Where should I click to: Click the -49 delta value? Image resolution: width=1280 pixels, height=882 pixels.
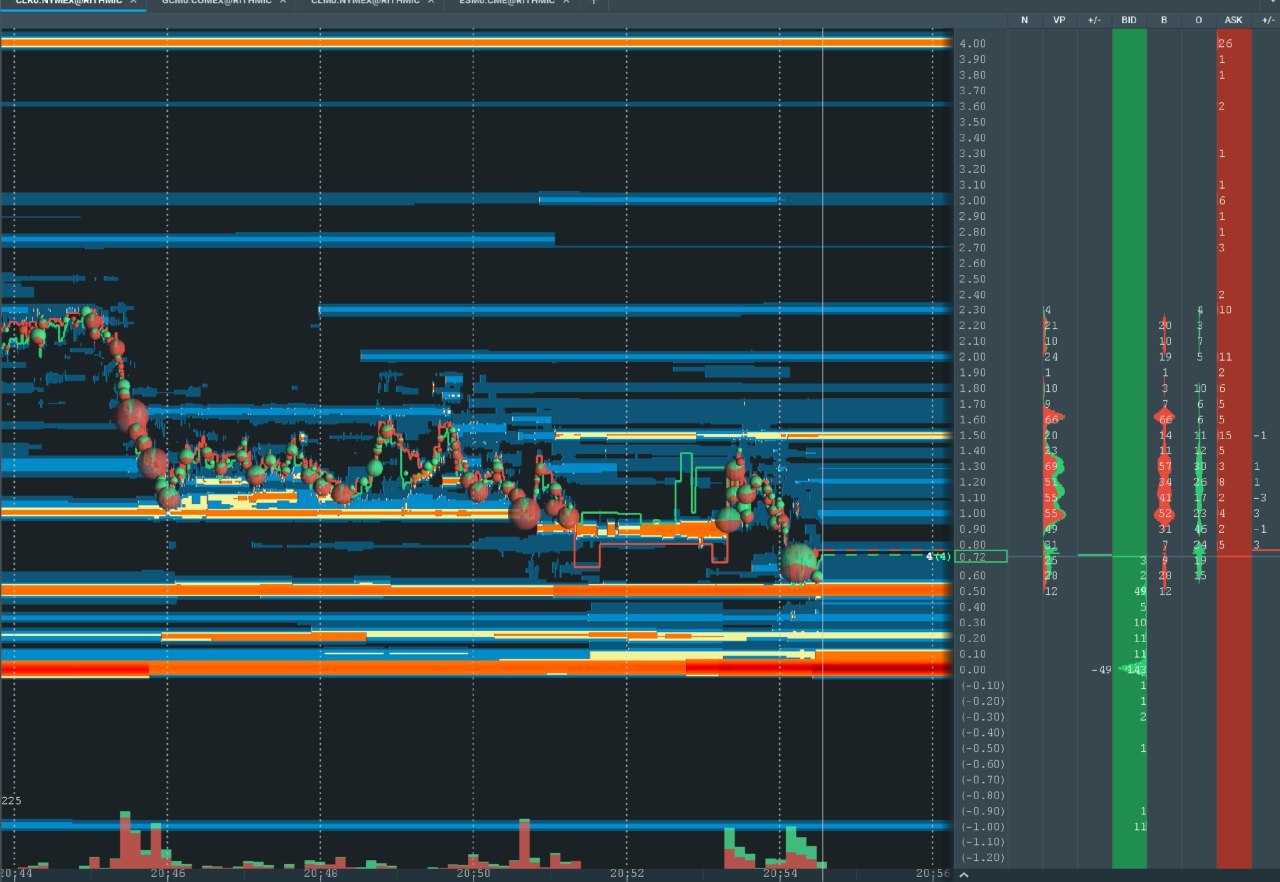click(1102, 670)
